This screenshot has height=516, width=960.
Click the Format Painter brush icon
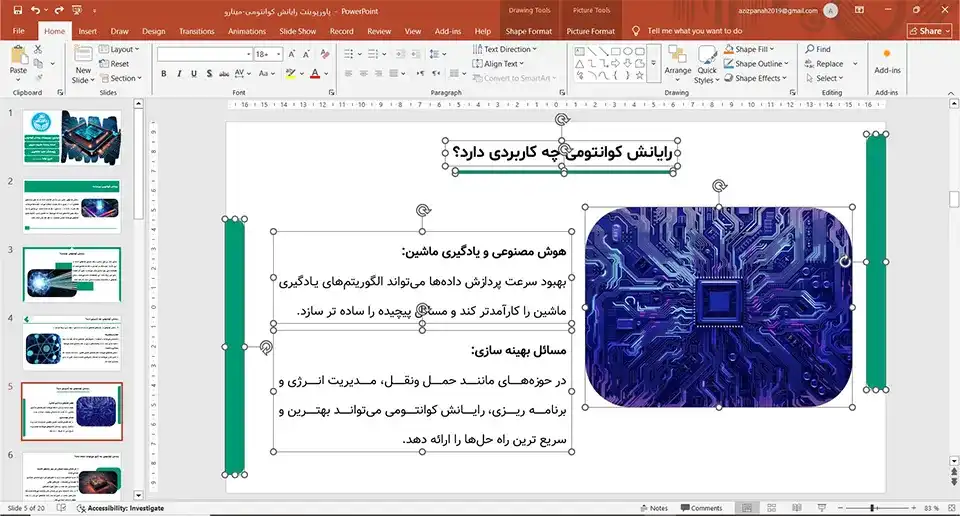[38, 78]
